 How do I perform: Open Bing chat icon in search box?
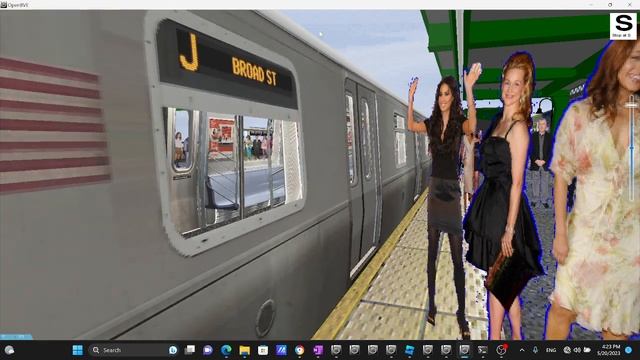pos(173,350)
